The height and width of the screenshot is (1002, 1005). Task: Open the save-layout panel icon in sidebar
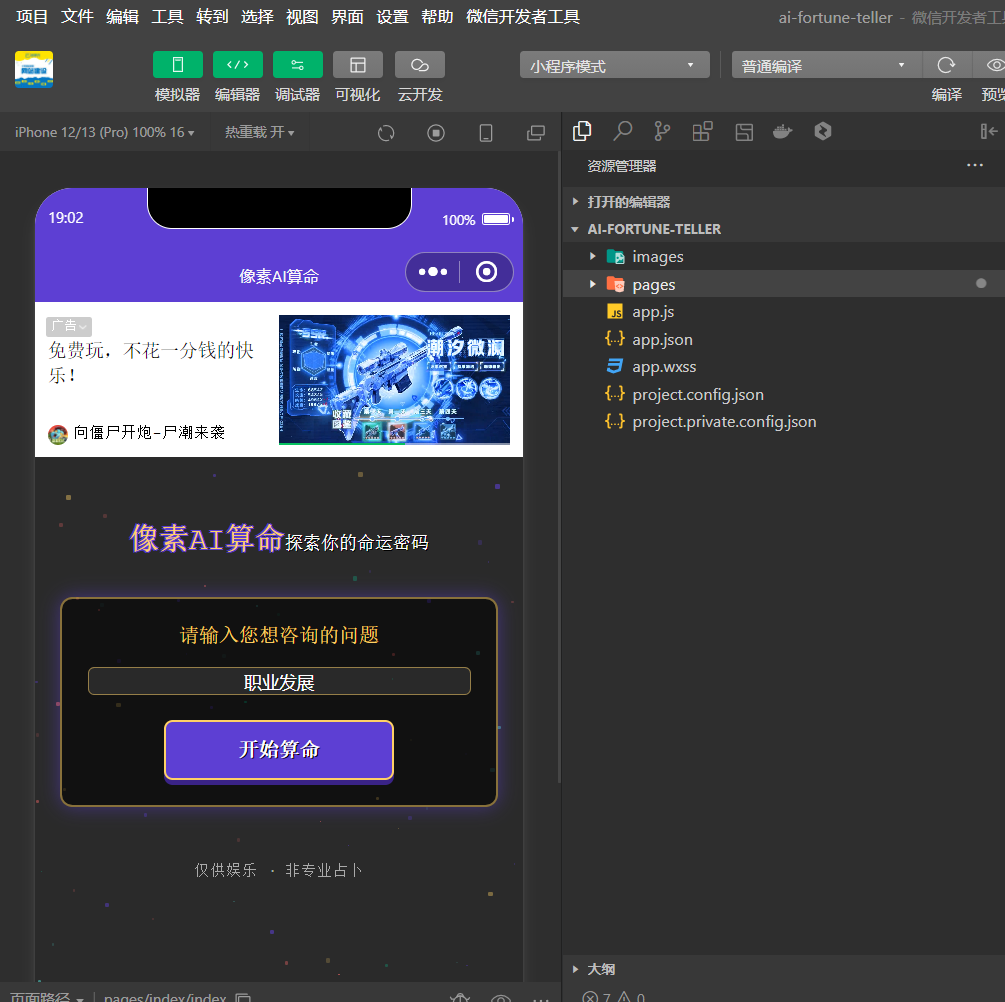743,132
